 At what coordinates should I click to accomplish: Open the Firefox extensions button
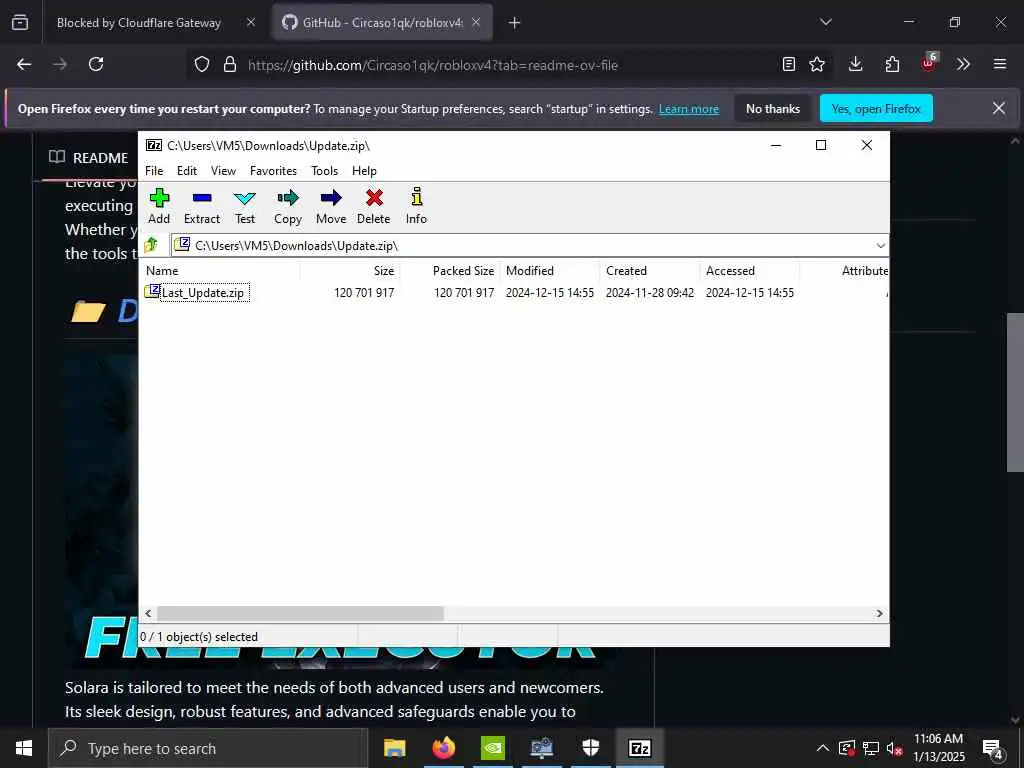892,64
